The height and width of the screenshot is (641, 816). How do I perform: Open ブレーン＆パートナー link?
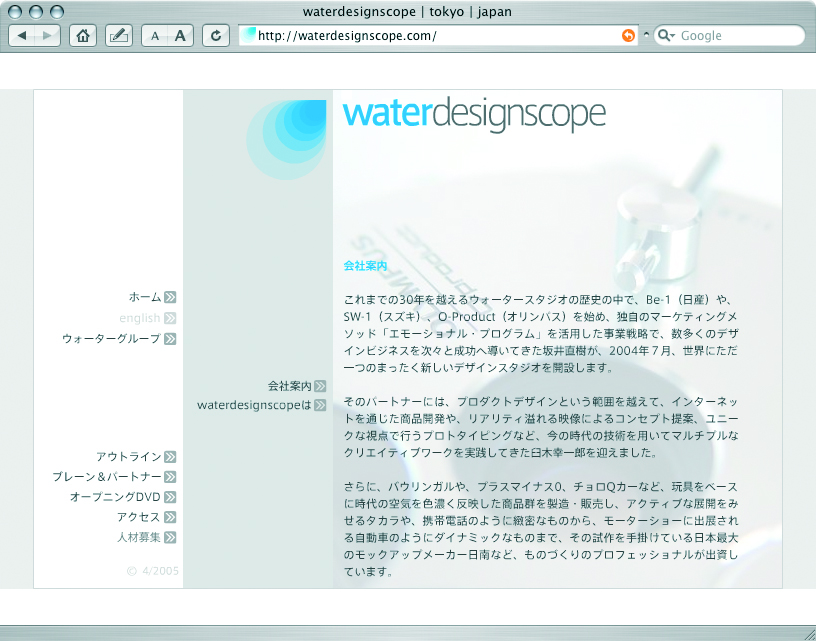107,477
